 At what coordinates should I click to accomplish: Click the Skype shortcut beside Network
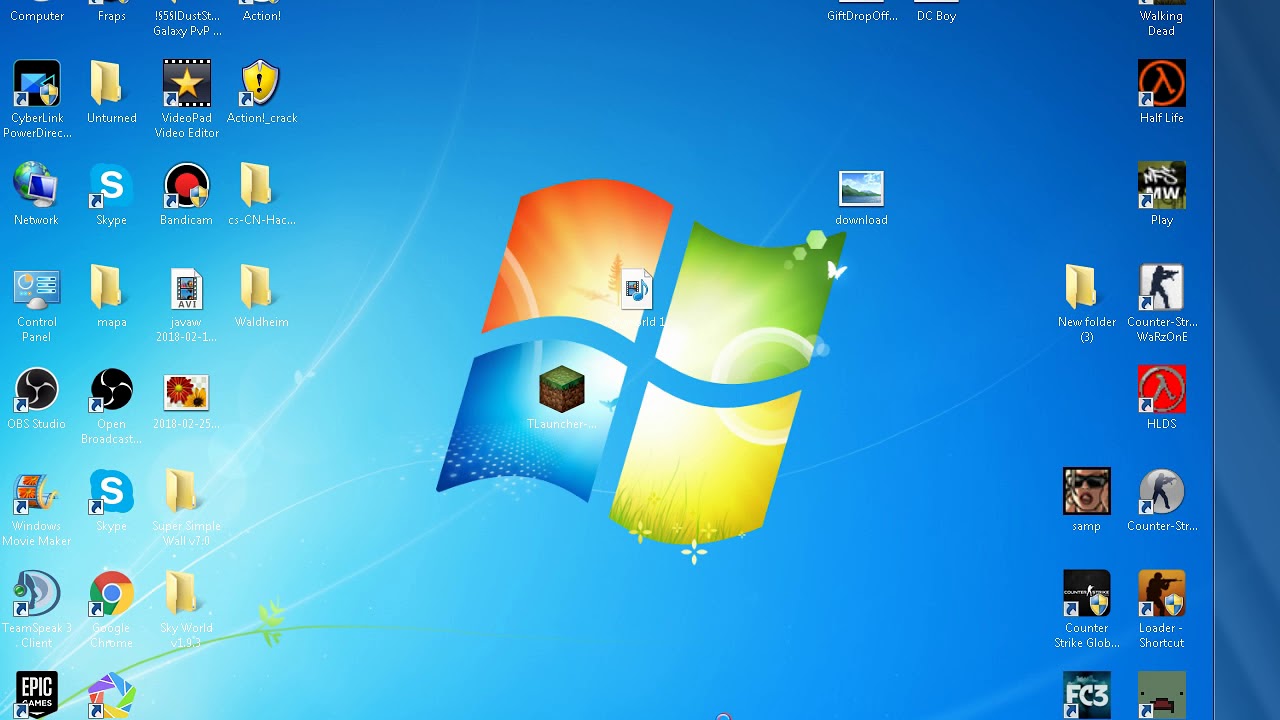[x=111, y=186]
